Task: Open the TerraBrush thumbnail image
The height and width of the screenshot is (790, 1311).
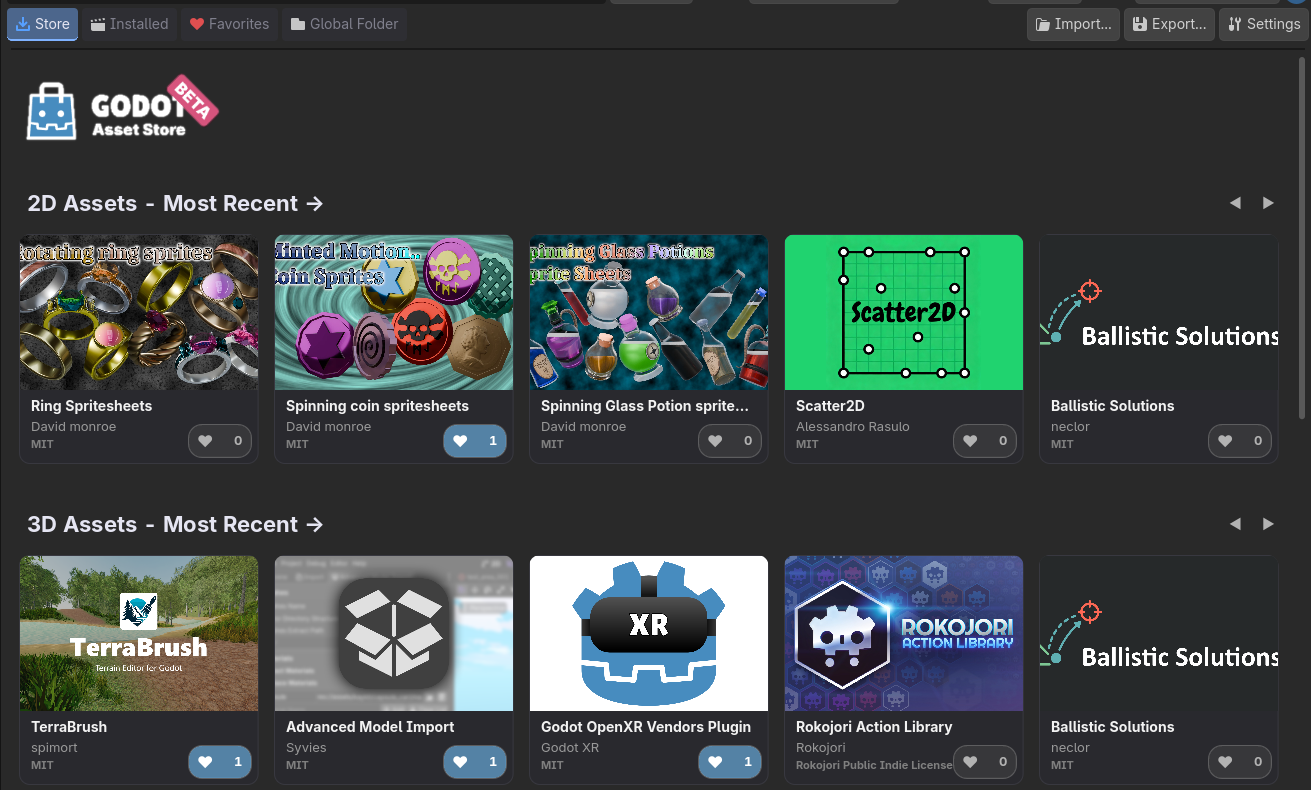Action: (139, 633)
